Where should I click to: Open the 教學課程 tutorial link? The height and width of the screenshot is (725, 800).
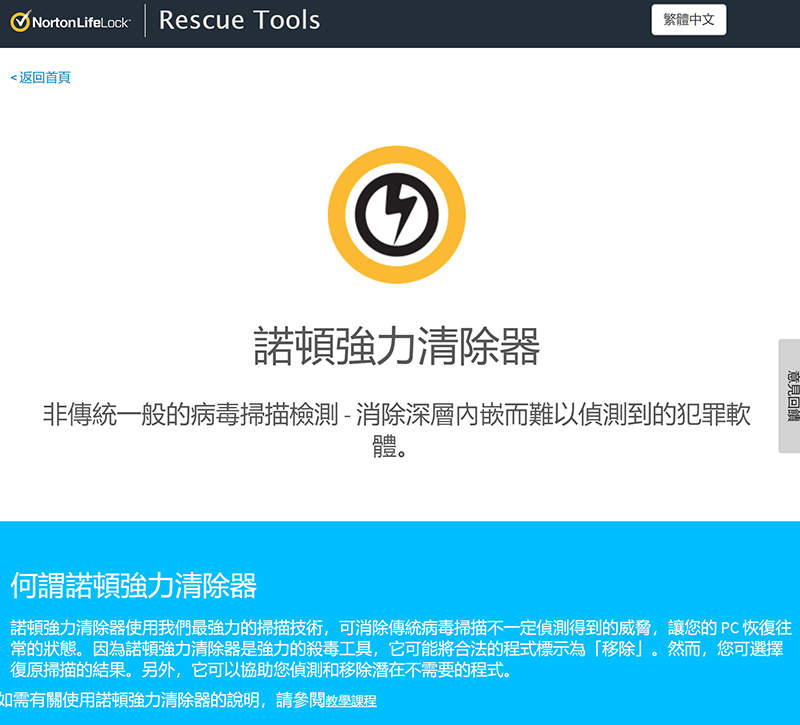(351, 702)
